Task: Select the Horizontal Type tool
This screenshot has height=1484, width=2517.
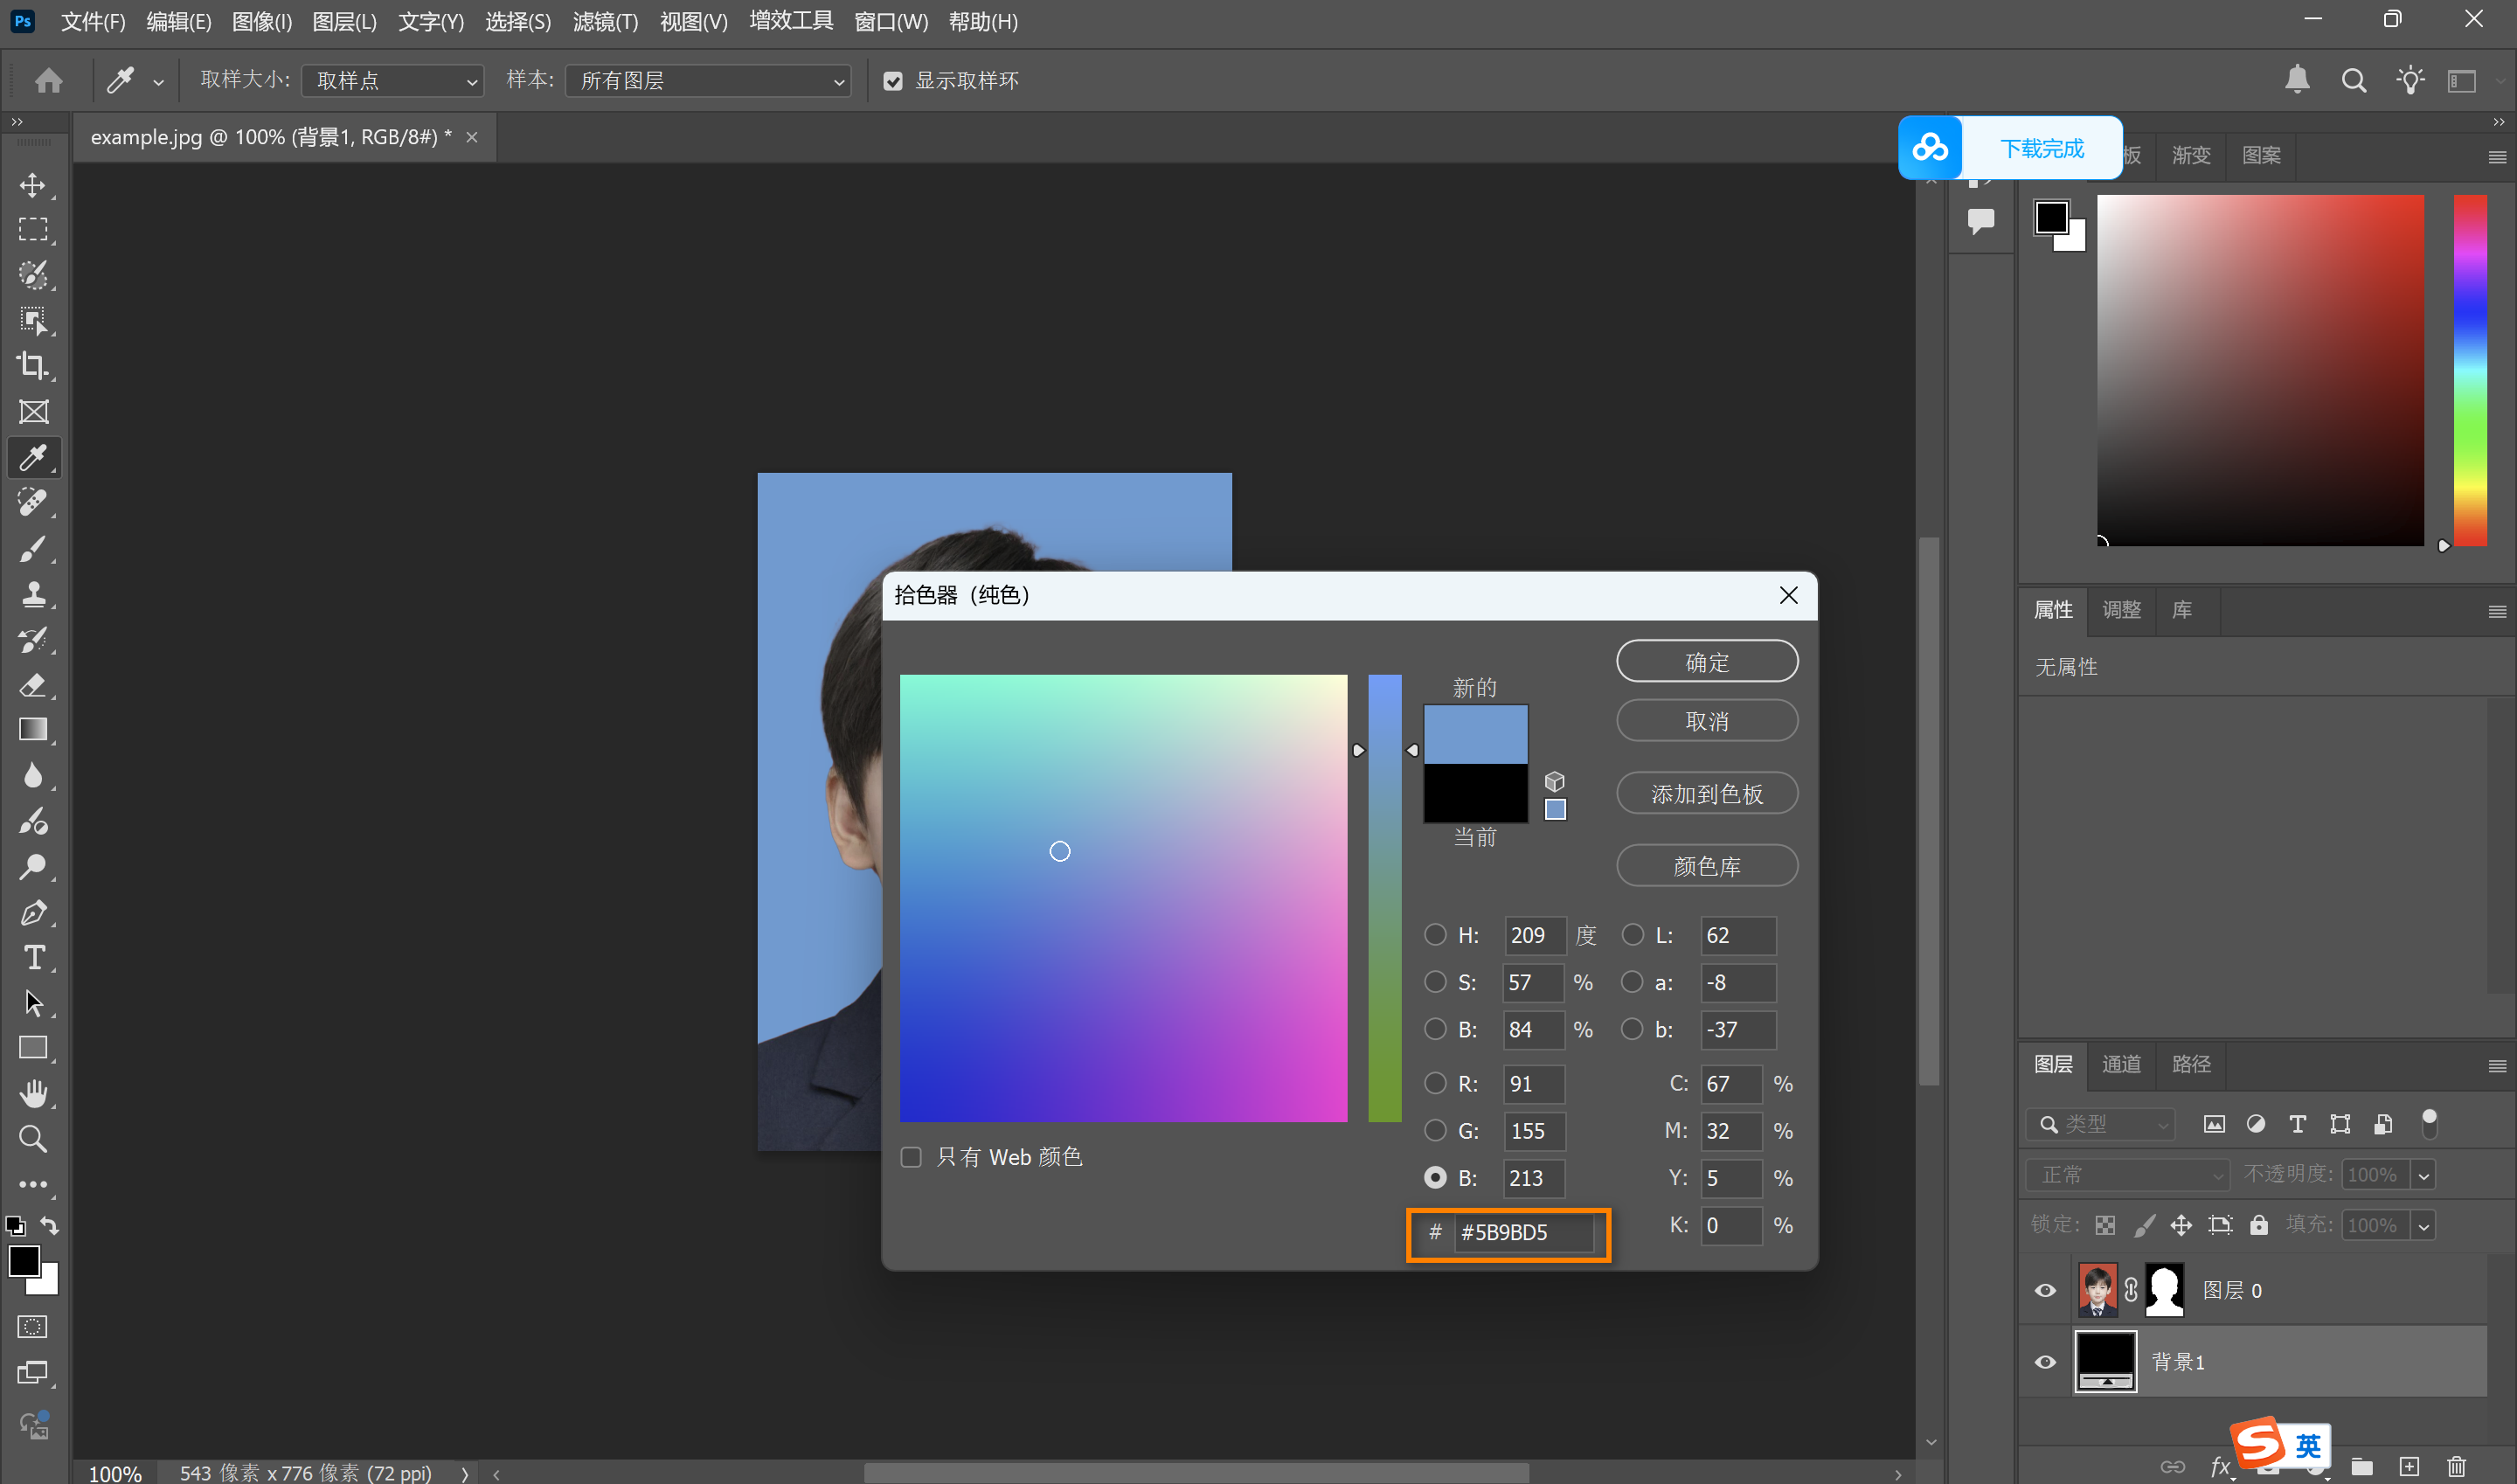Action: [32, 957]
